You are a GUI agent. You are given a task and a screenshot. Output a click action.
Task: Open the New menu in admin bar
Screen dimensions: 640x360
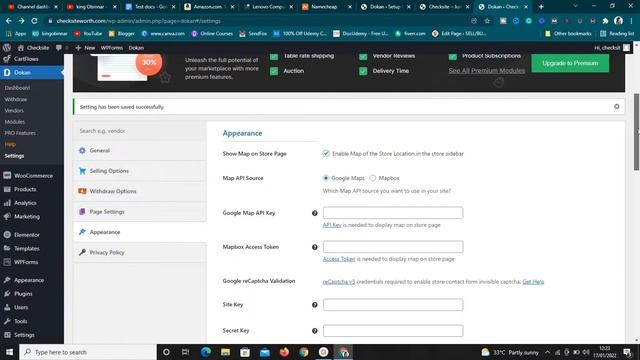point(85,48)
